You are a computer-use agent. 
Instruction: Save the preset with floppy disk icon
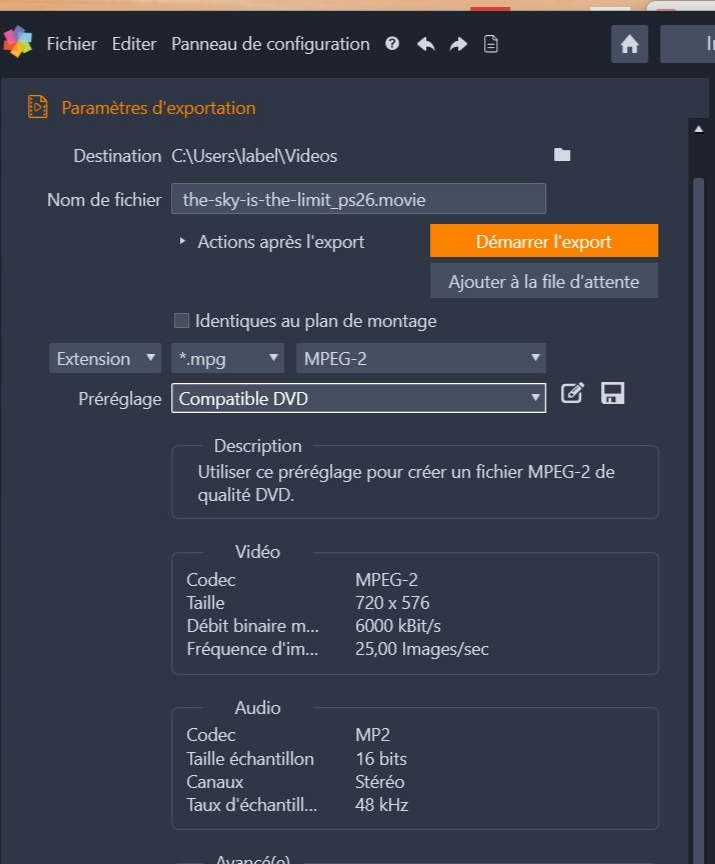pos(612,393)
